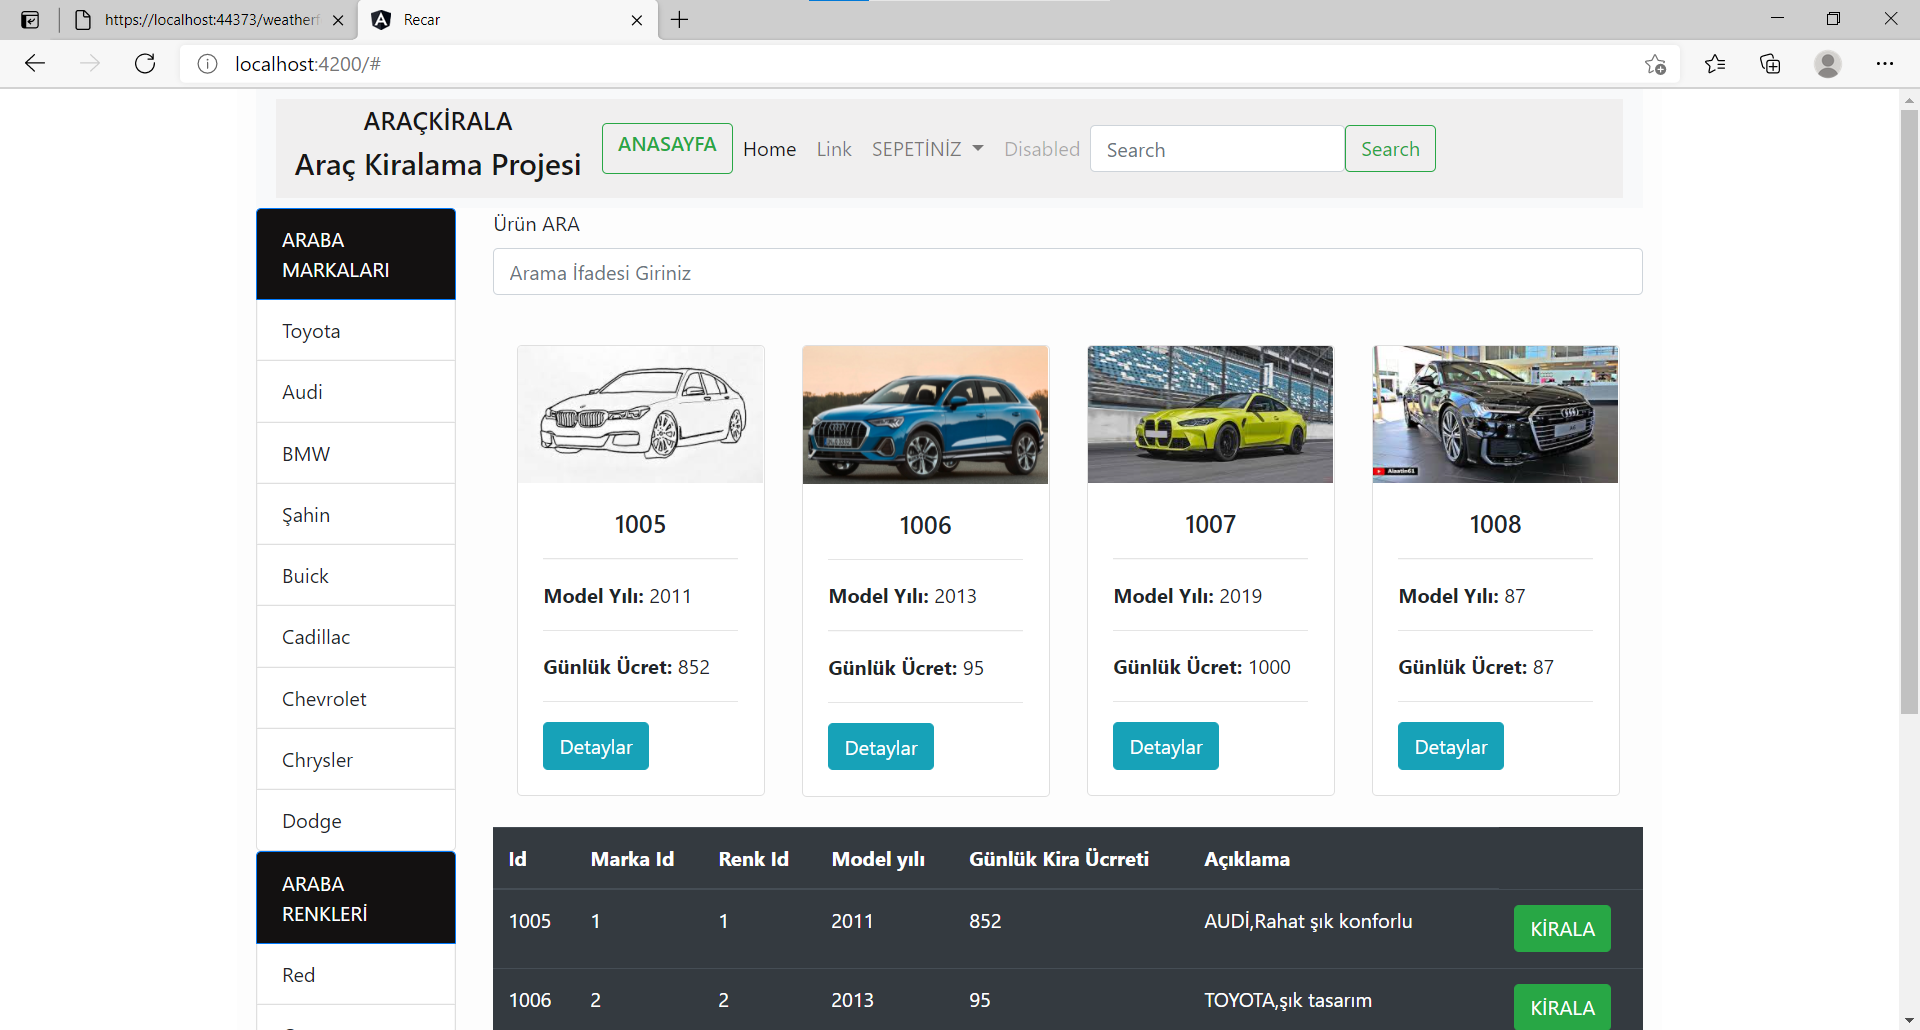Open the Settings and more ellipsis icon
The height and width of the screenshot is (1030, 1920).
pos(1886,63)
